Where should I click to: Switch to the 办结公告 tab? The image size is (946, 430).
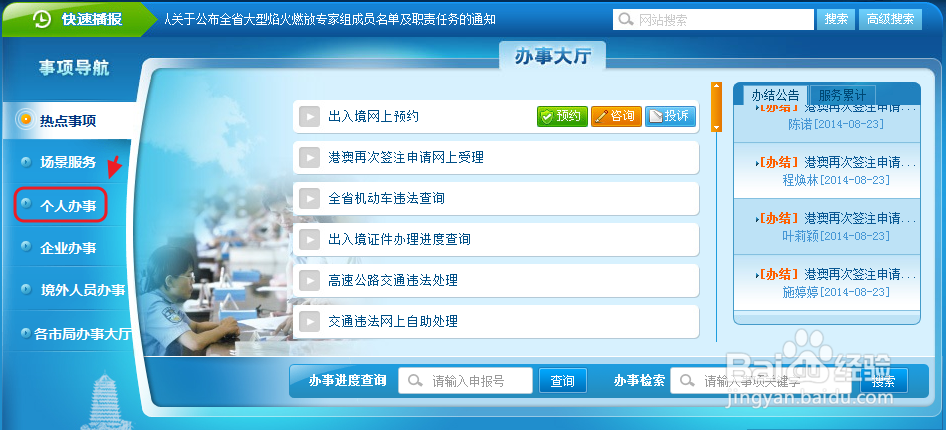(x=775, y=95)
